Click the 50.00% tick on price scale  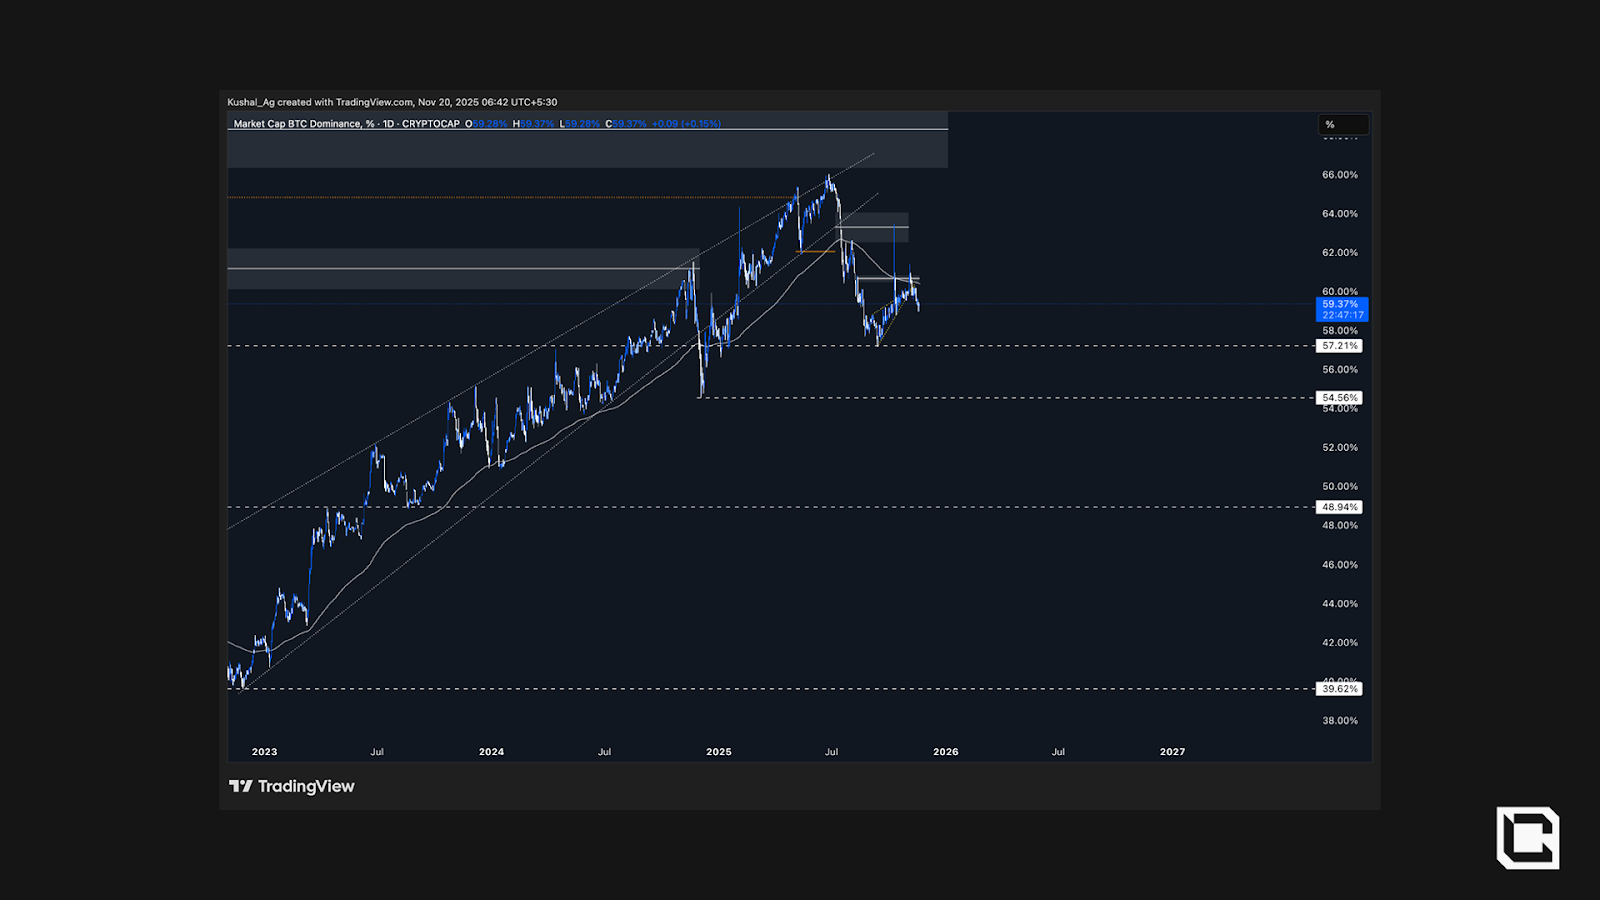[x=1340, y=487]
